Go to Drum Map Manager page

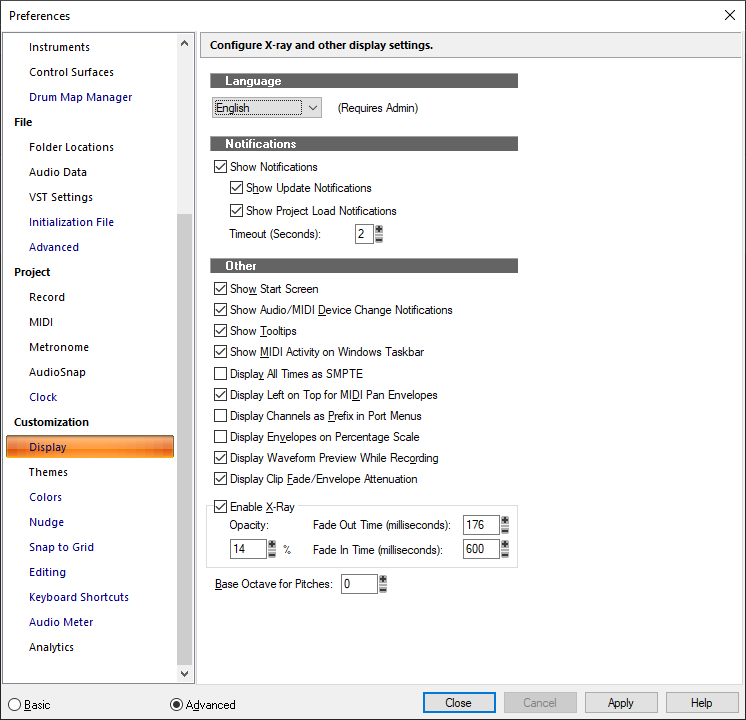tap(80, 97)
